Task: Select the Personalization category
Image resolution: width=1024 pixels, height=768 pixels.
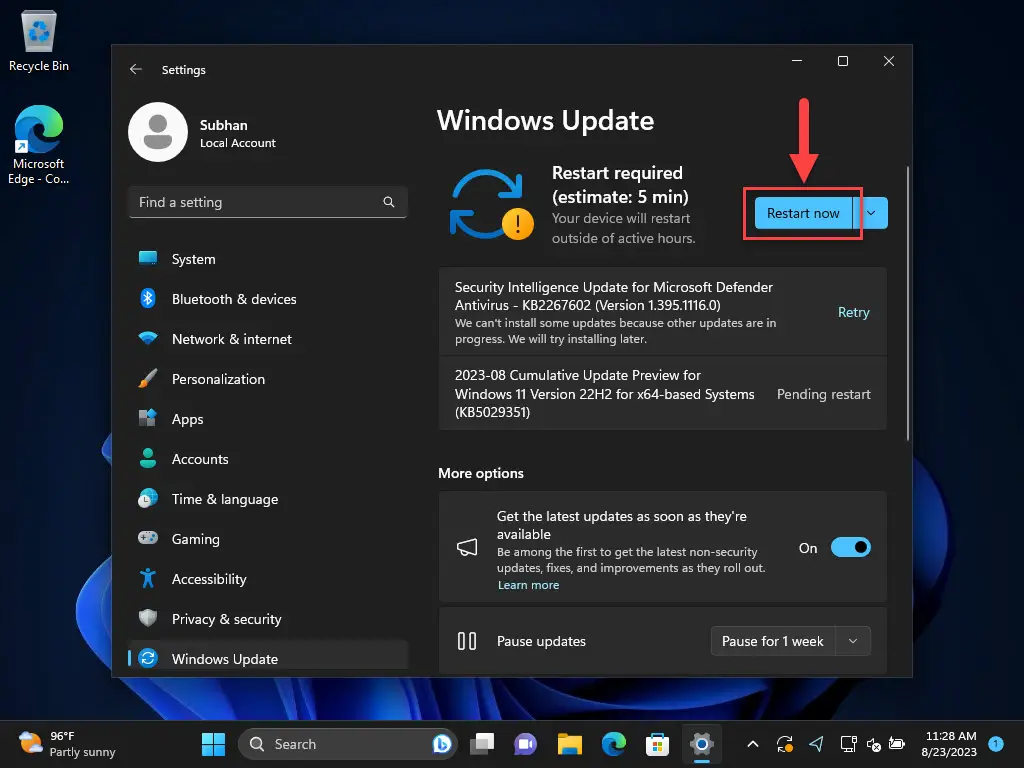Action: coord(268,379)
